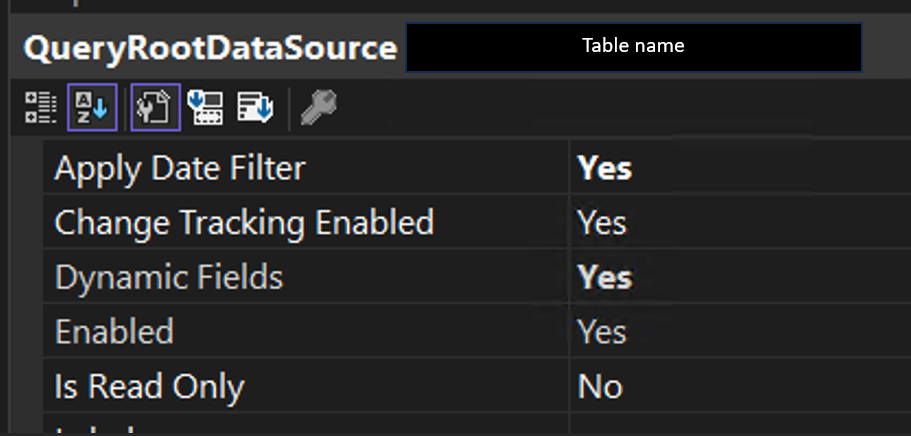Click the QueryRootDataSource header title

point(210,48)
